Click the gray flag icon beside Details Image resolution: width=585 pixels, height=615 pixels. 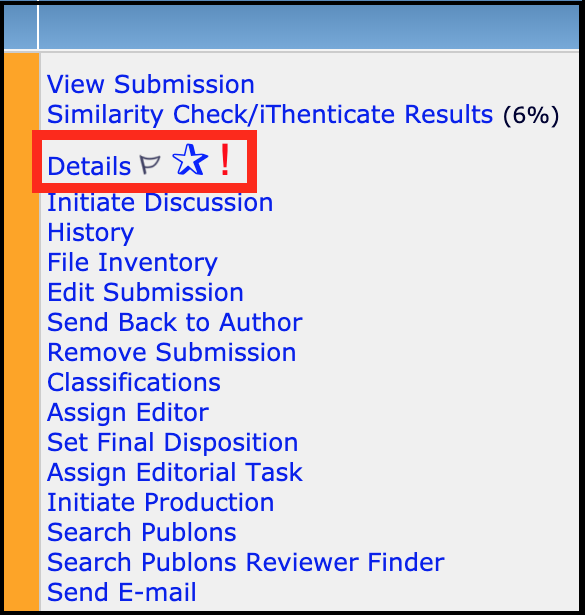[150, 165]
